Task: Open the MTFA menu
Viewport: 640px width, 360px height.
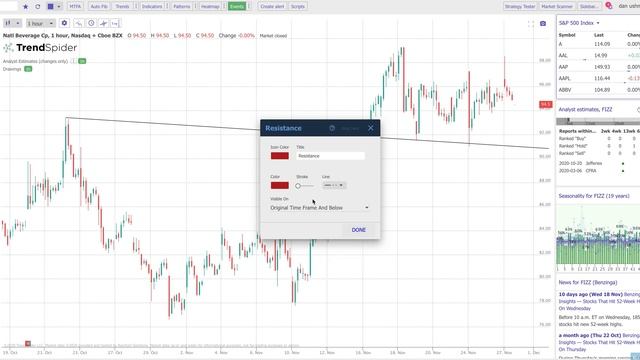Action: tap(75, 7)
